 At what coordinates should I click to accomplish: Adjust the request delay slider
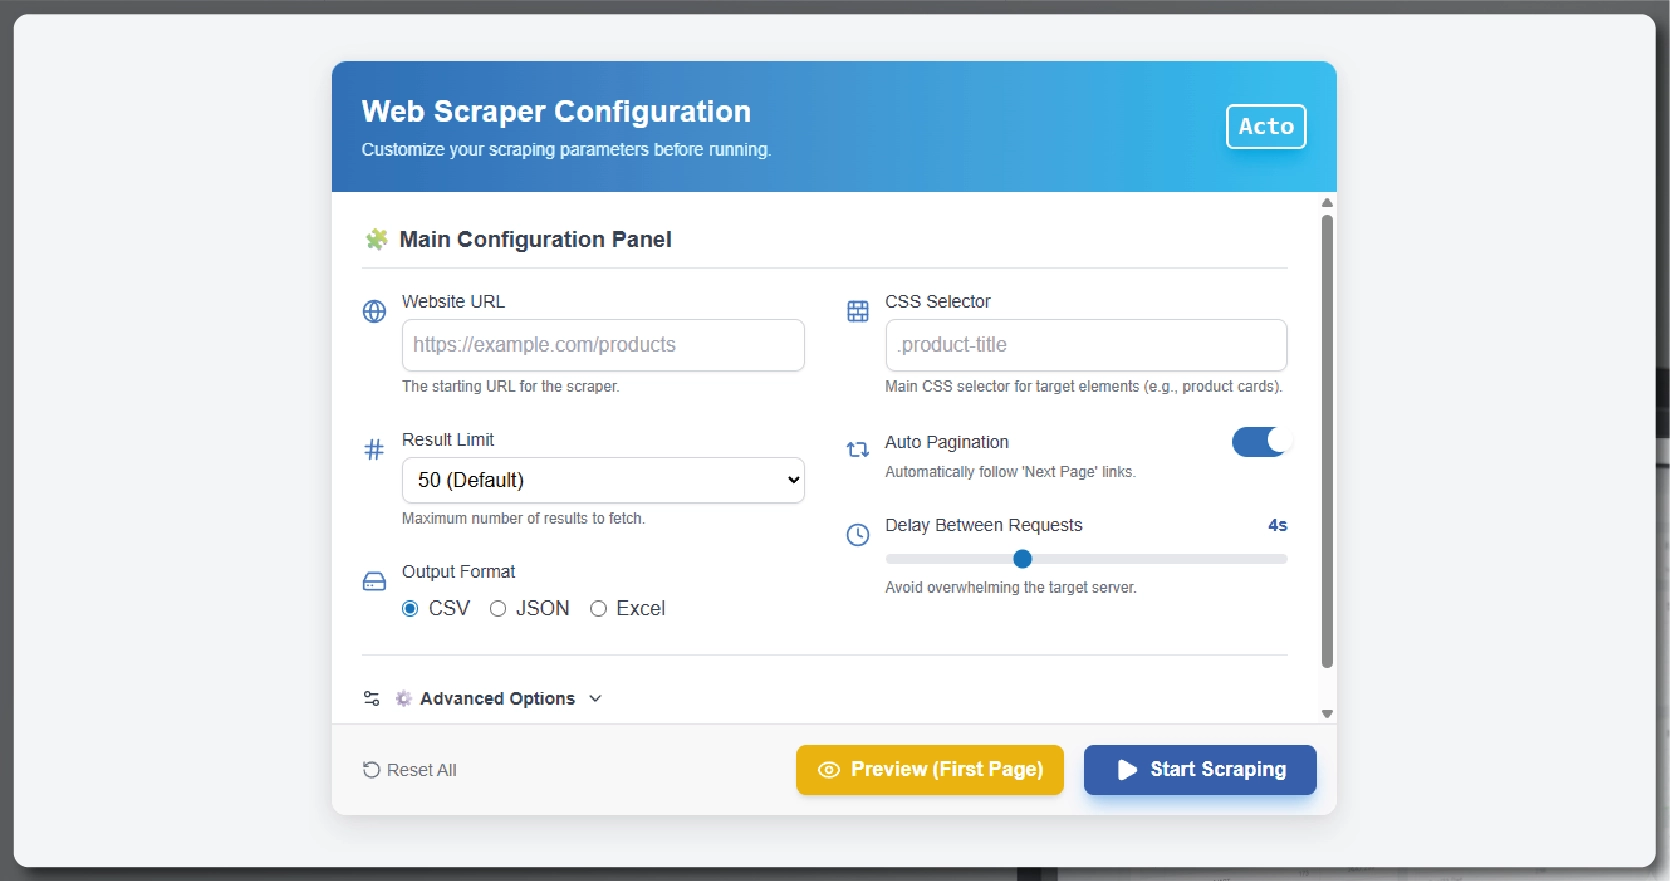pos(1022,559)
